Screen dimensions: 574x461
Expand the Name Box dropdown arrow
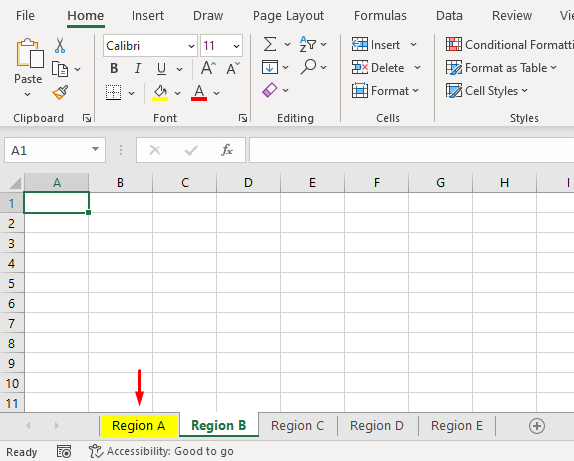96,149
